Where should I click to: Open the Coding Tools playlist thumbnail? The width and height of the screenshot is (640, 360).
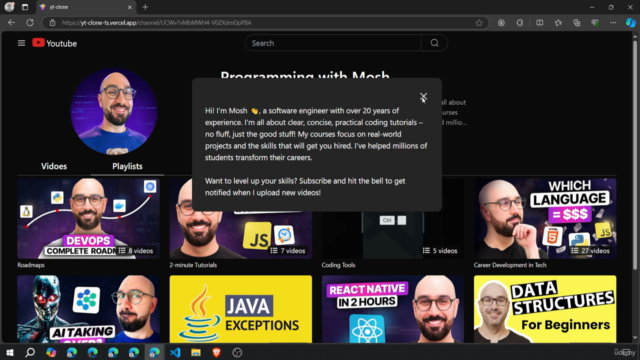393,235
